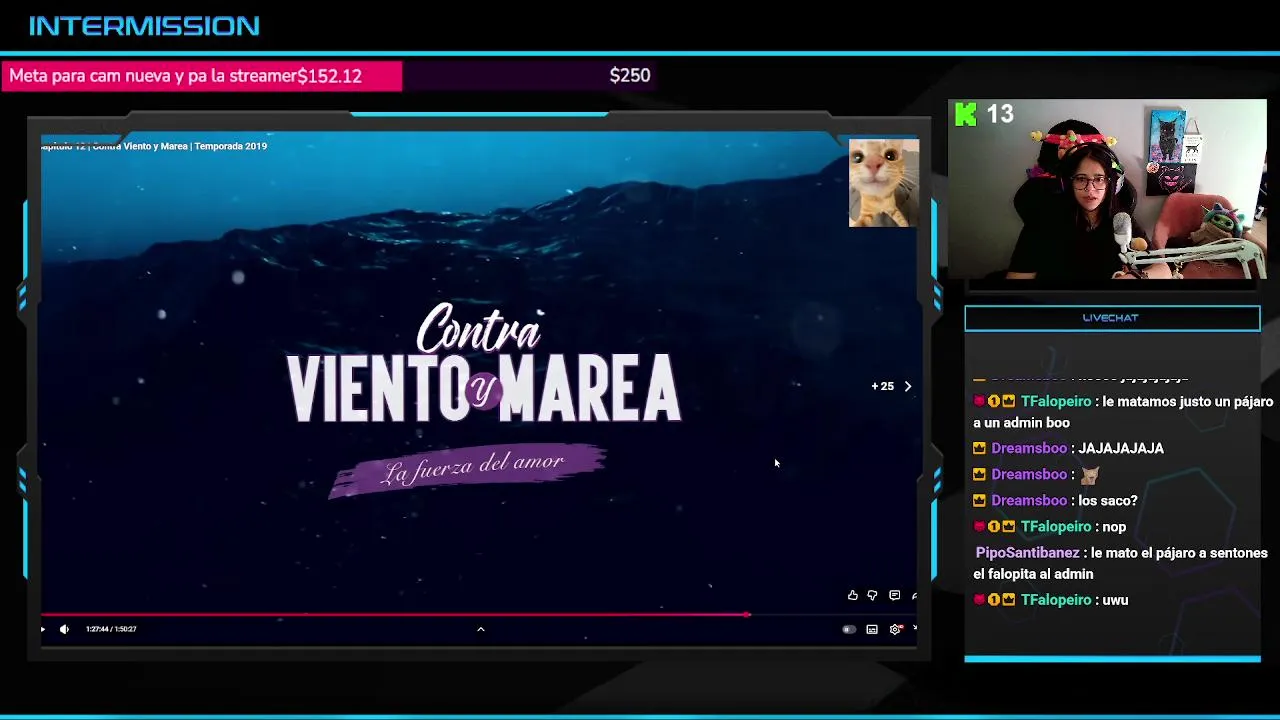The image size is (1280, 720).
Task: Select the donation goal bar
Action: (x=330, y=76)
